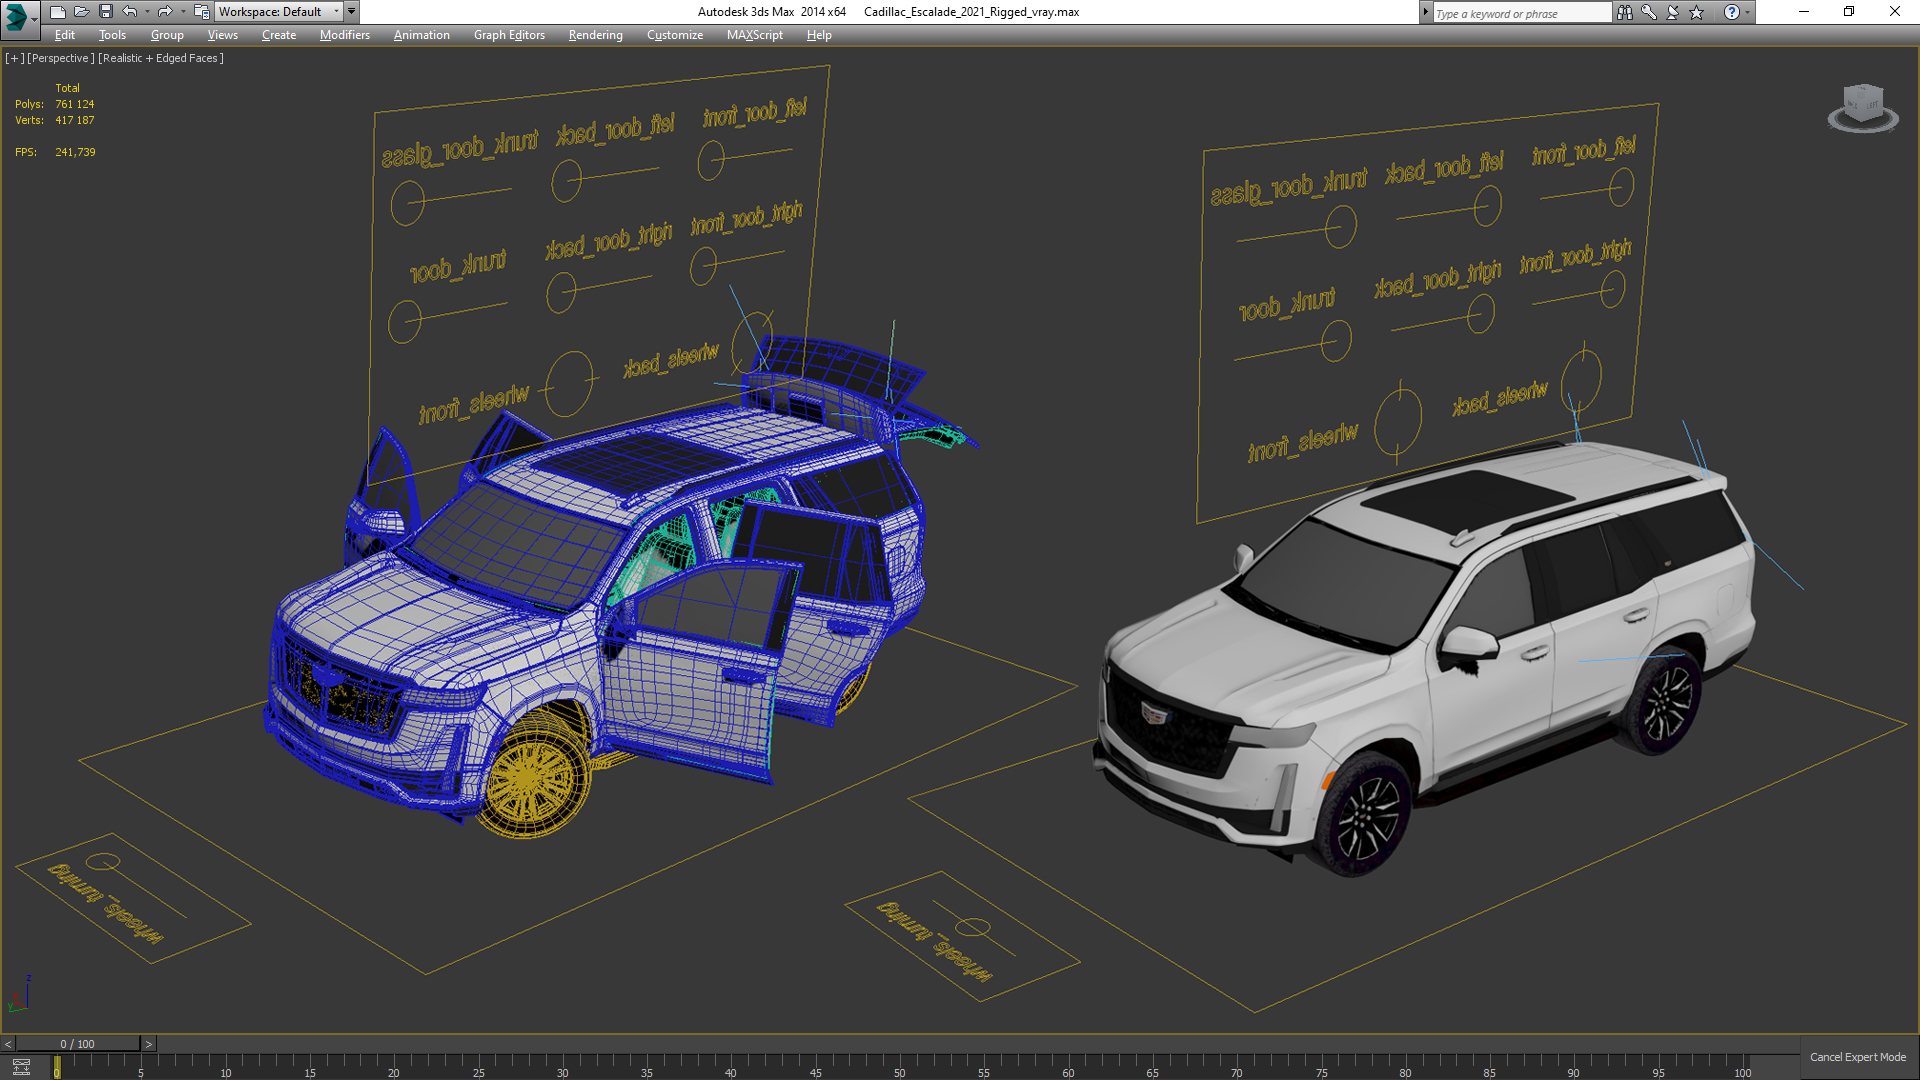Open the MAXScript menu
Viewport: 1920px width, 1080px height.
coord(755,35)
